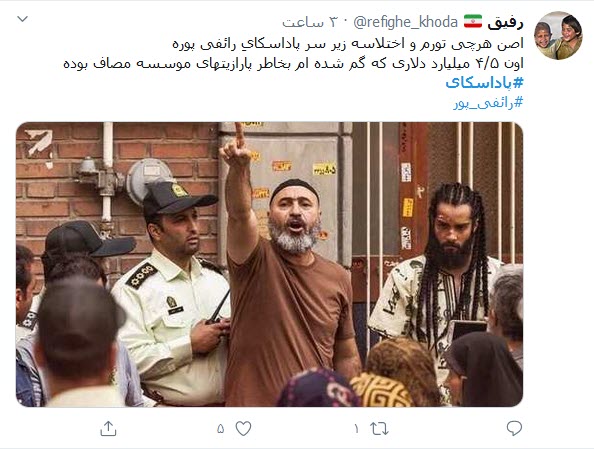Open the @refighe_khoda handle link
Image resolution: width=594 pixels, height=449 pixels.
pos(405,22)
